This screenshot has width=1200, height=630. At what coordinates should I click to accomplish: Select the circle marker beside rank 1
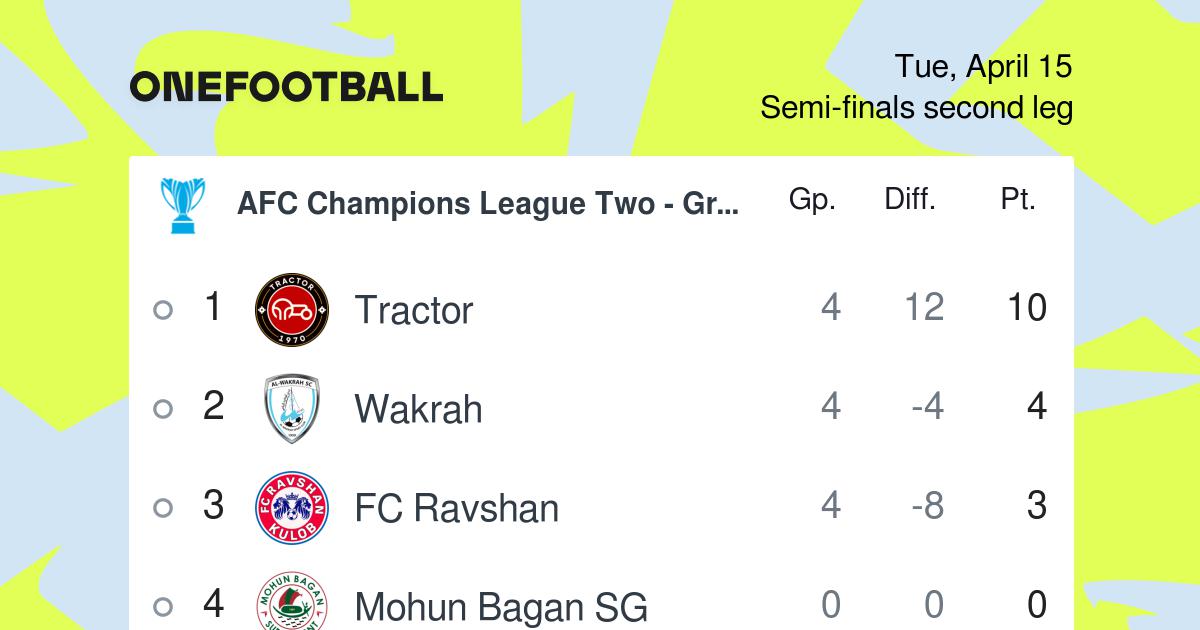coord(163,310)
